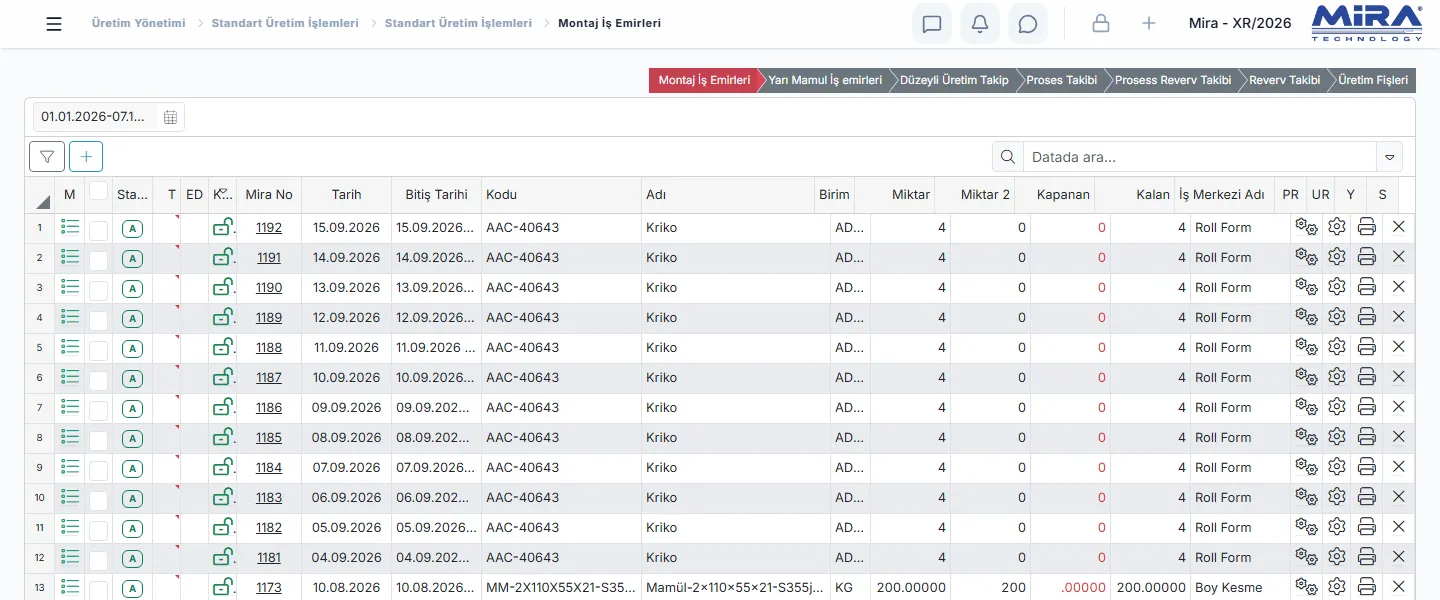
Task: Open work order link 1185
Action: coord(269,437)
